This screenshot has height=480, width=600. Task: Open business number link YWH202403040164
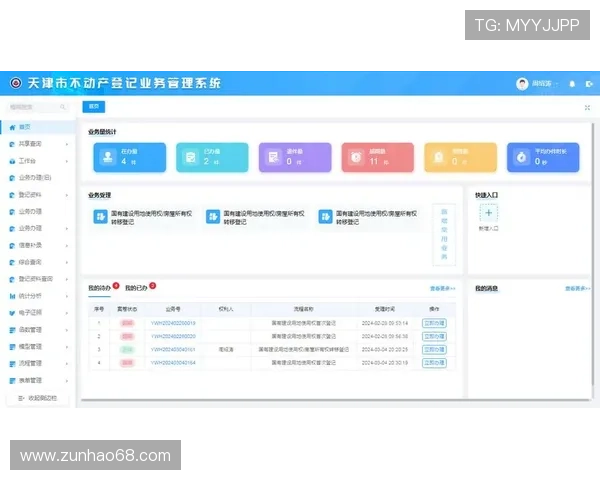pos(173,362)
